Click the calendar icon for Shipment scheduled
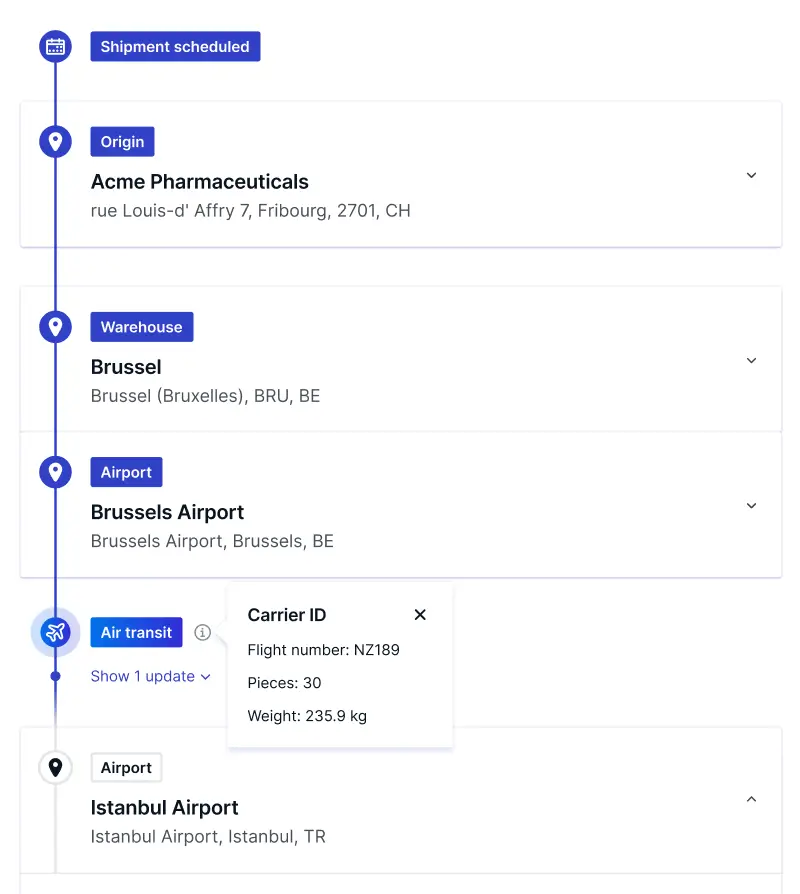 point(55,46)
